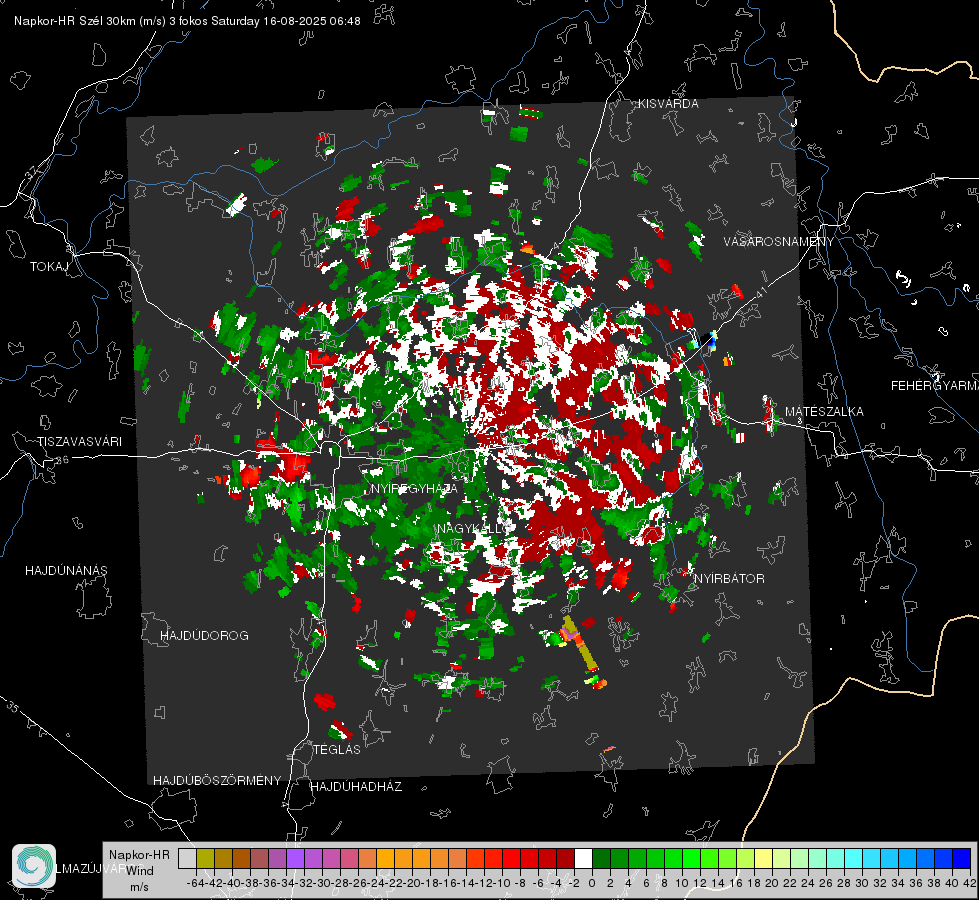Select the NYÍREGYHÁZA city label
Image resolution: width=979 pixels, height=900 pixels.
point(414,489)
